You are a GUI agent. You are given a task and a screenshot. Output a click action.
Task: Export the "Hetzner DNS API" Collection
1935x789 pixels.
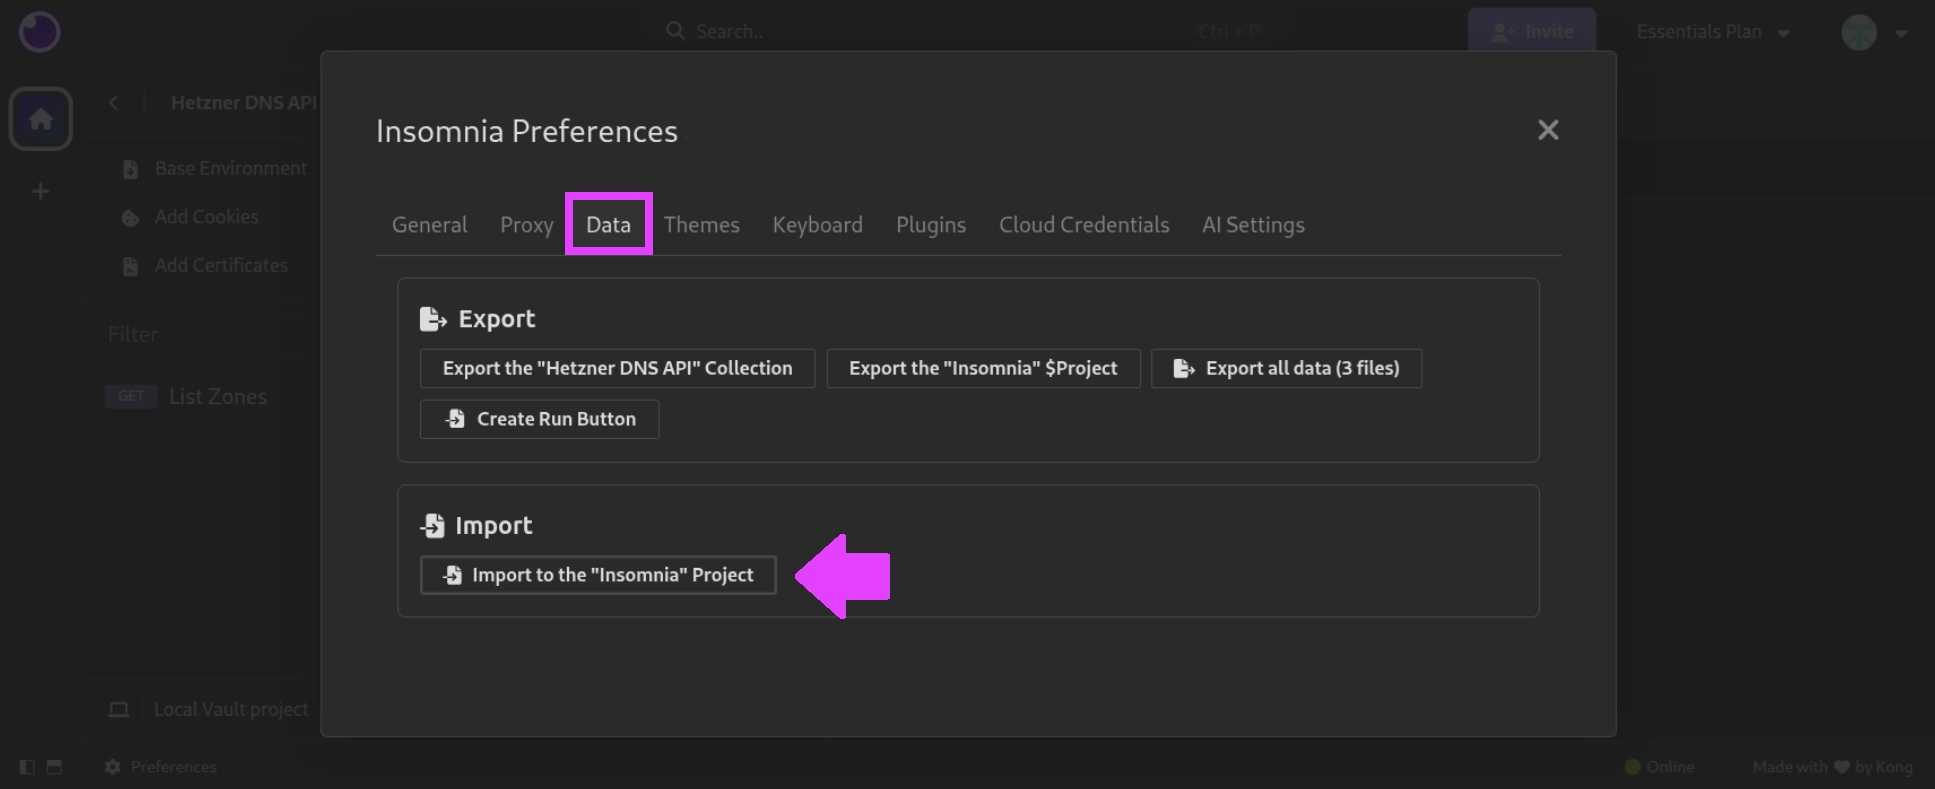[x=617, y=368]
